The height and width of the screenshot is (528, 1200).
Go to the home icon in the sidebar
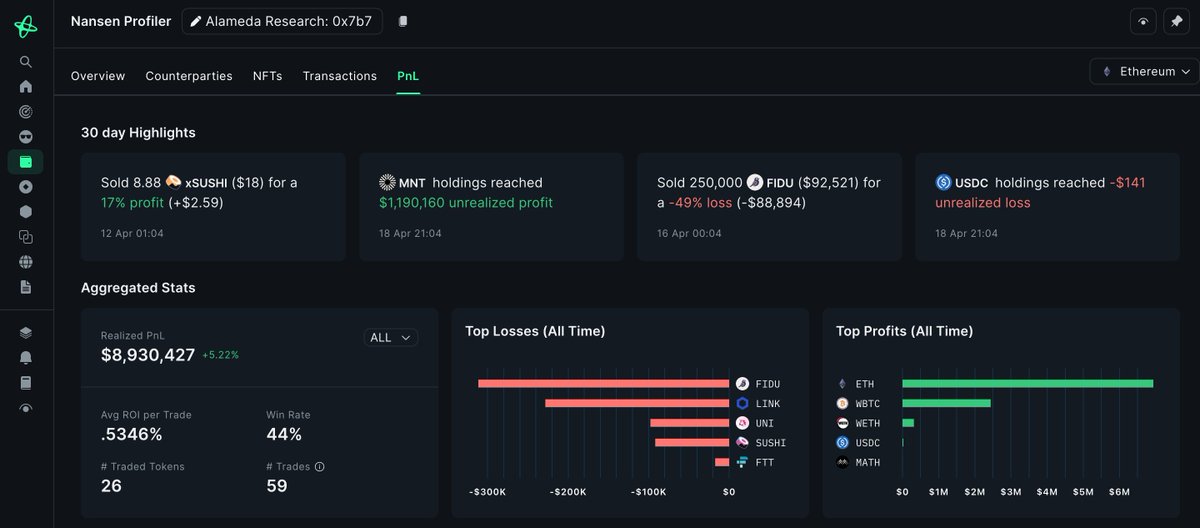coord(26,86)
